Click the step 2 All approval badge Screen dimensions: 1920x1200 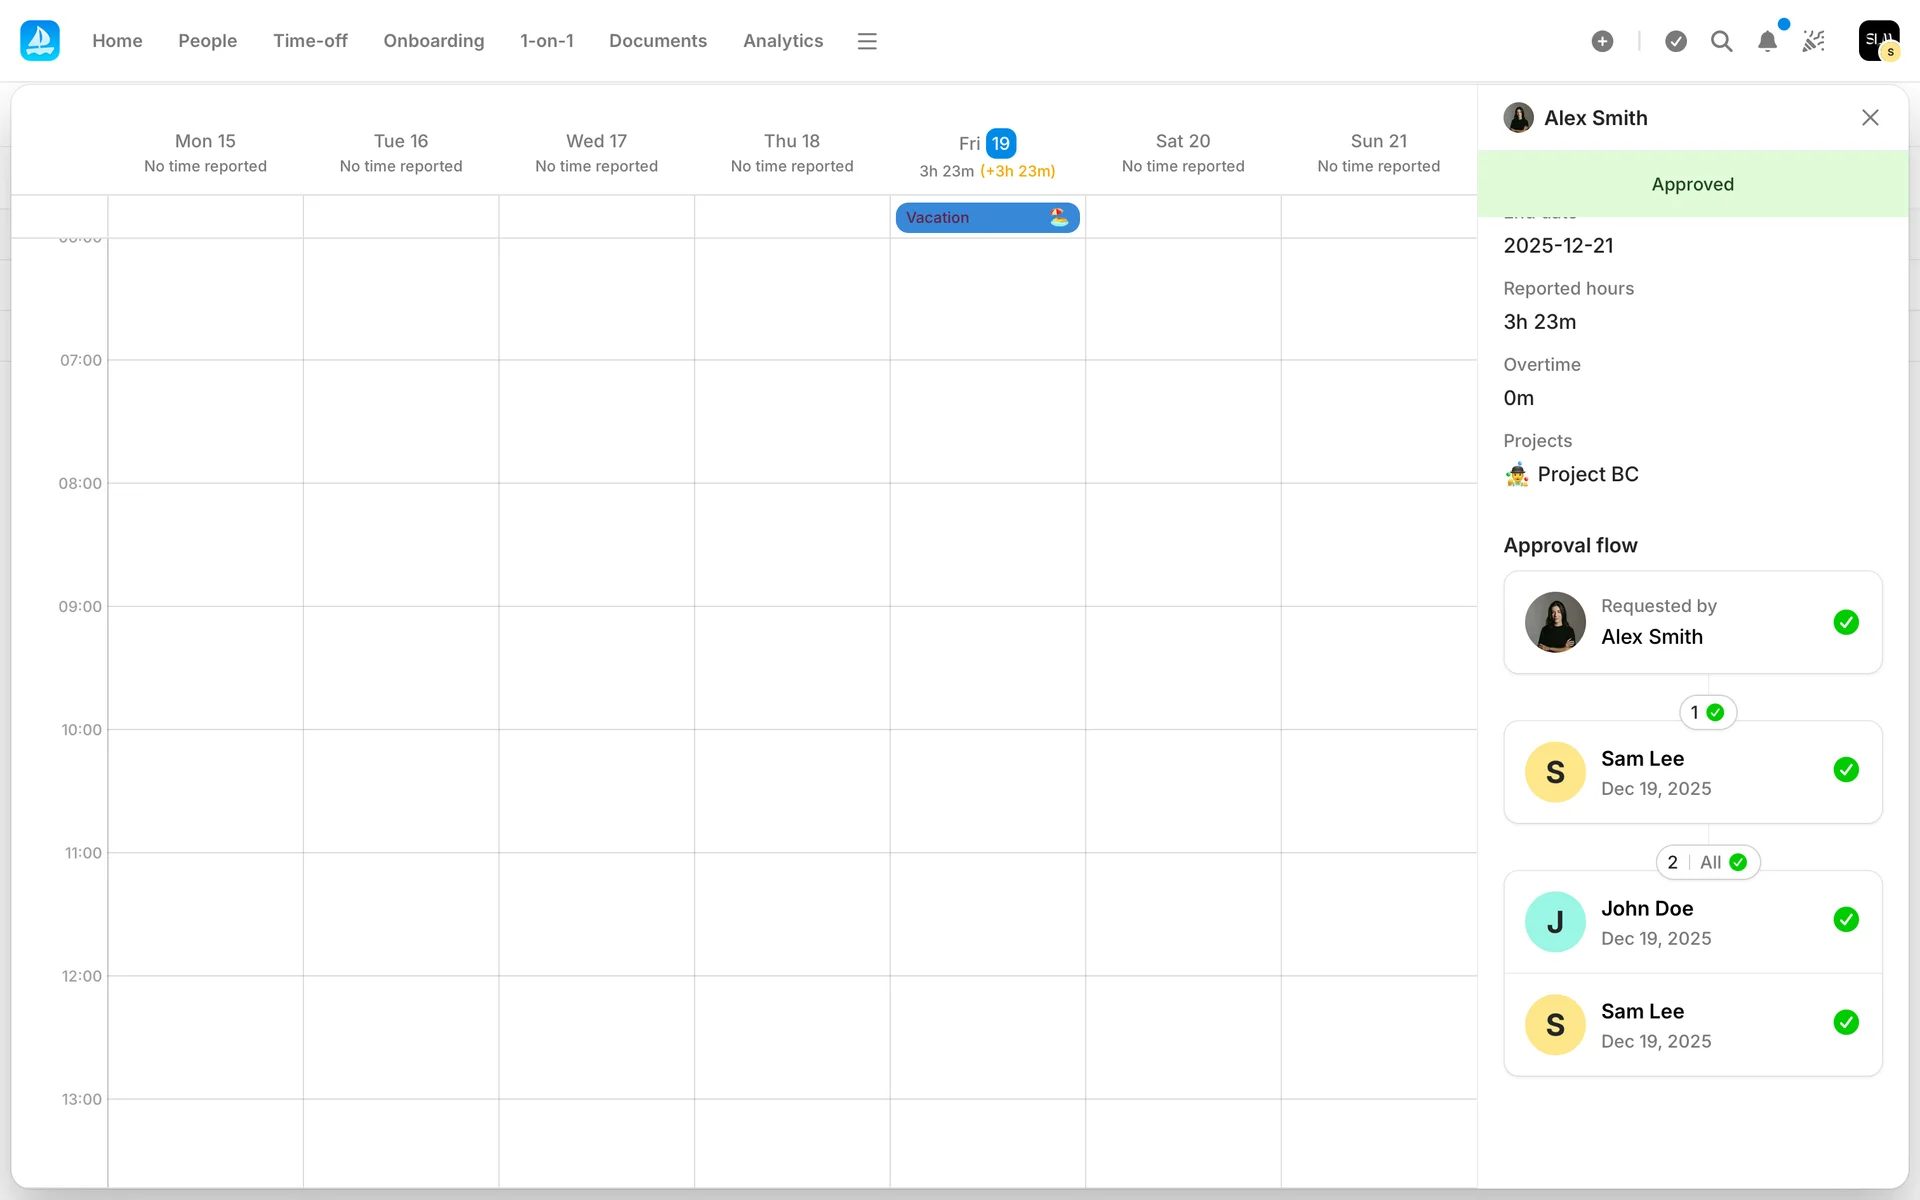(1708, 862)
